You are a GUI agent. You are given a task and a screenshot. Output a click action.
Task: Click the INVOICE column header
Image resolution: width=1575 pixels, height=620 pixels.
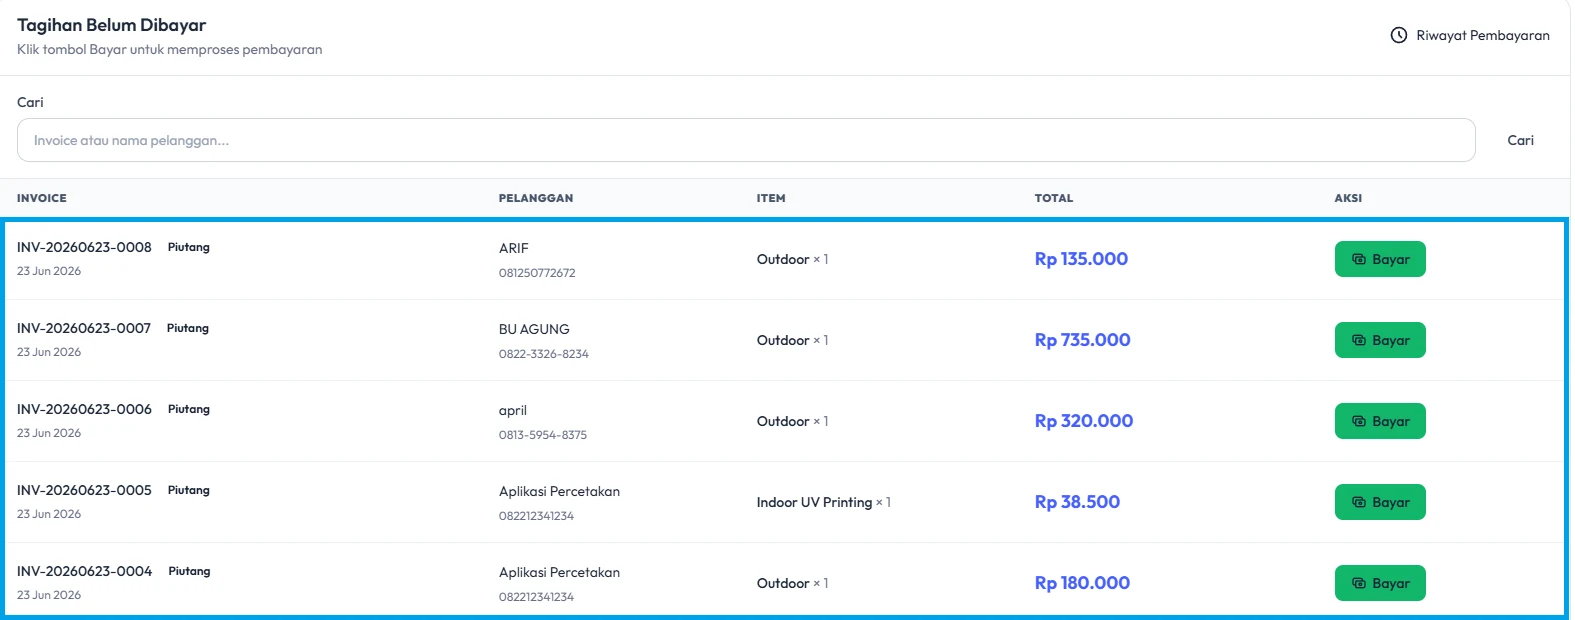pos(42,198)
